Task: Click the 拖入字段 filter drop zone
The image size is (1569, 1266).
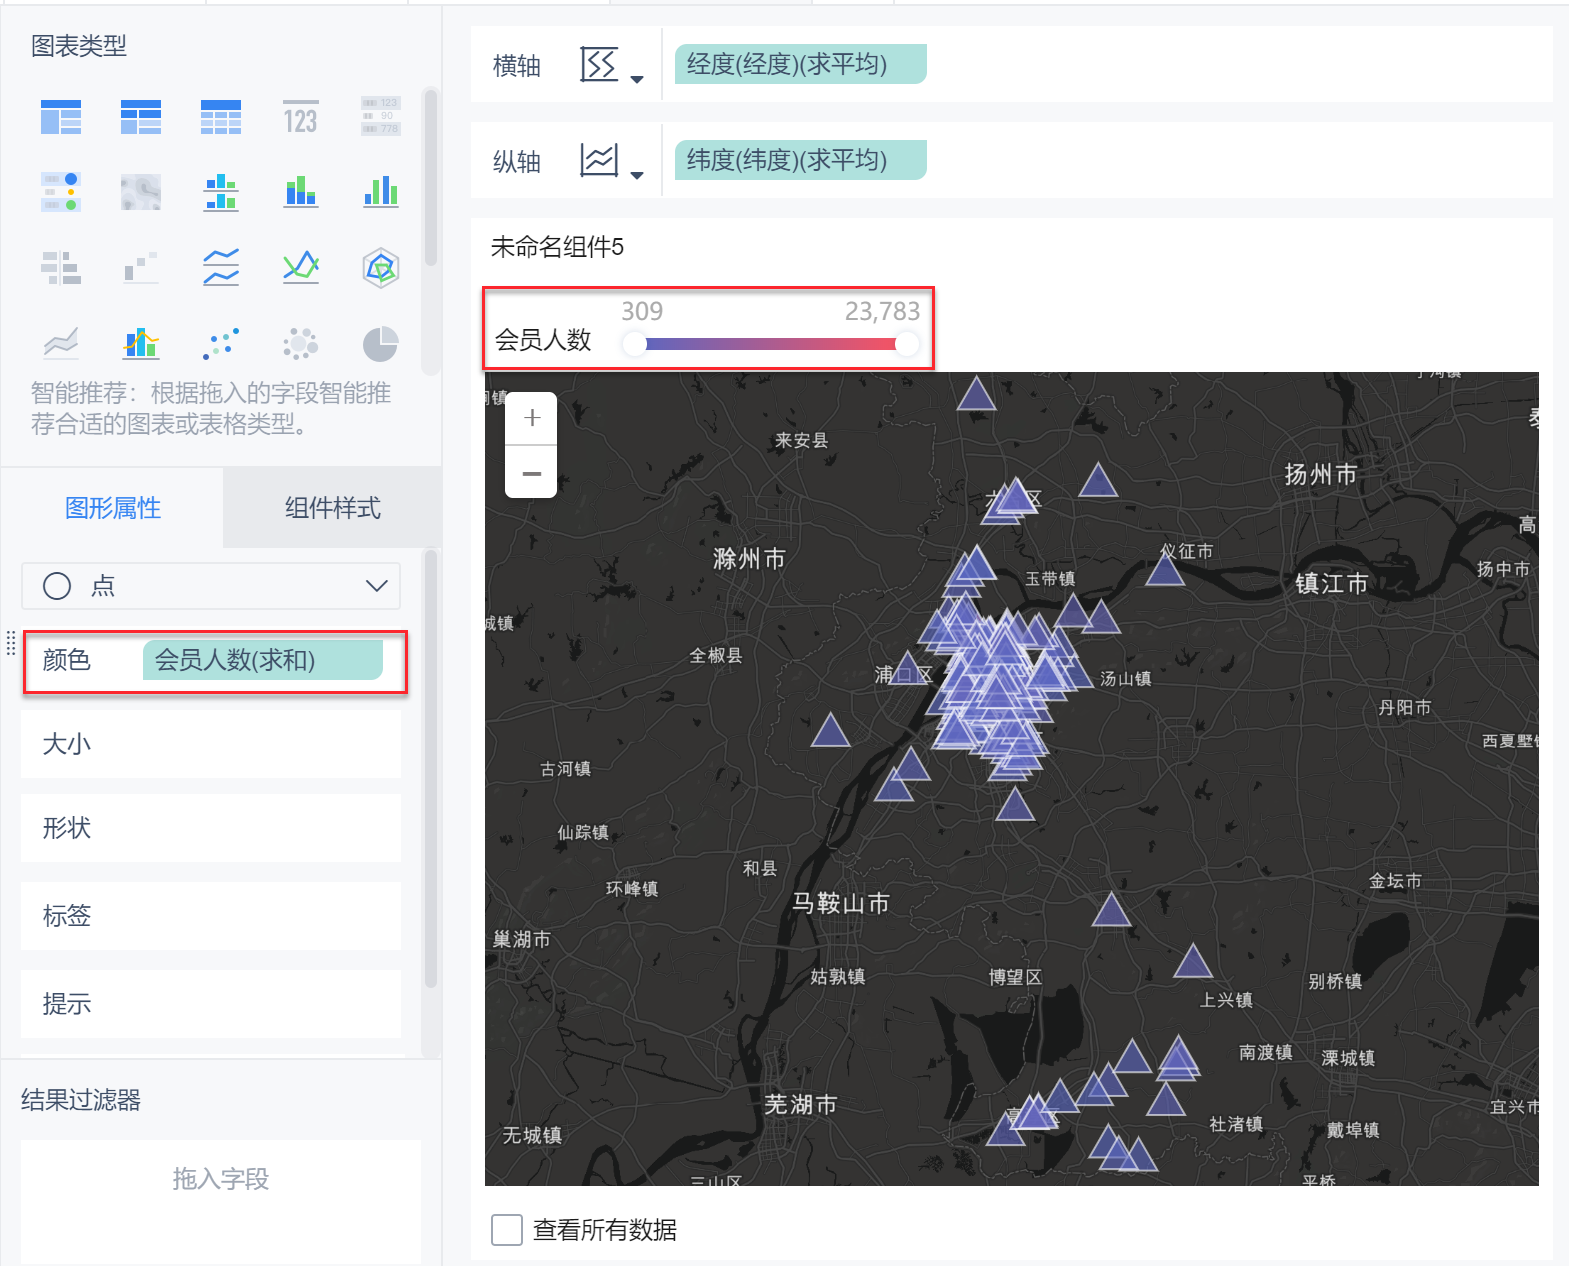Action: 221,1201
